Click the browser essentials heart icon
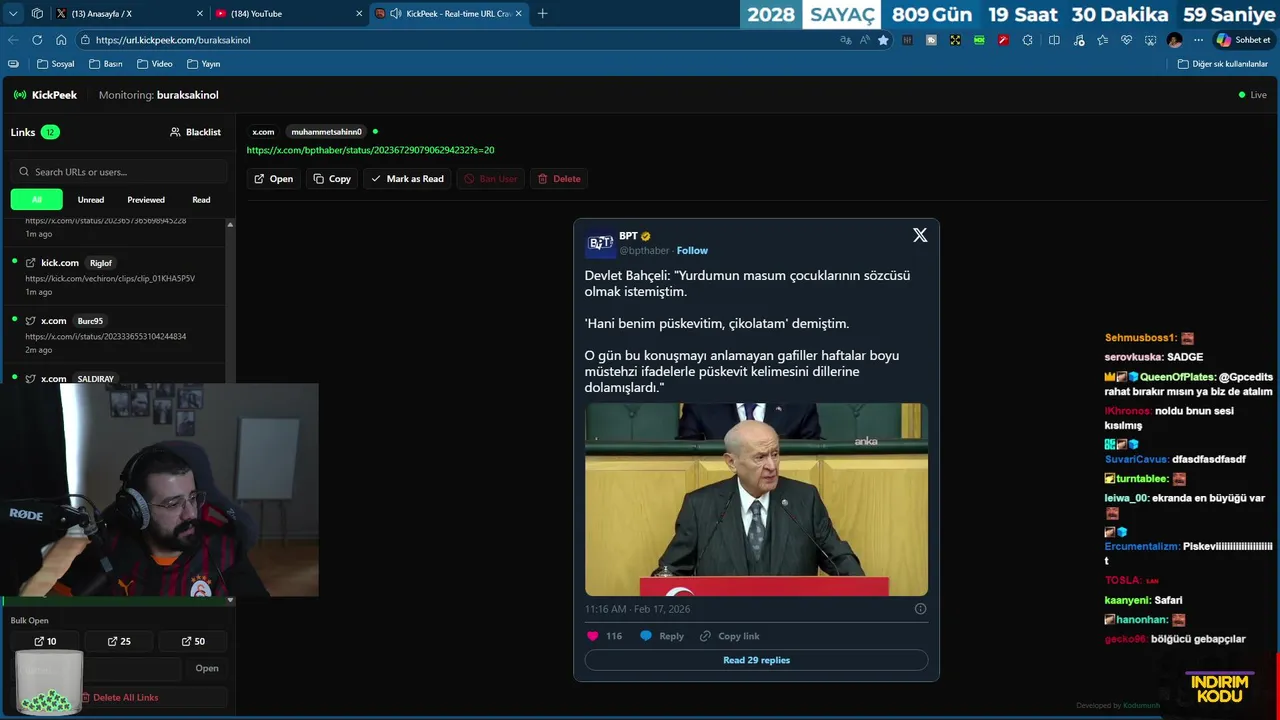The height and width of the screenshot is (720, 1280). click(x=1126, y=40)
